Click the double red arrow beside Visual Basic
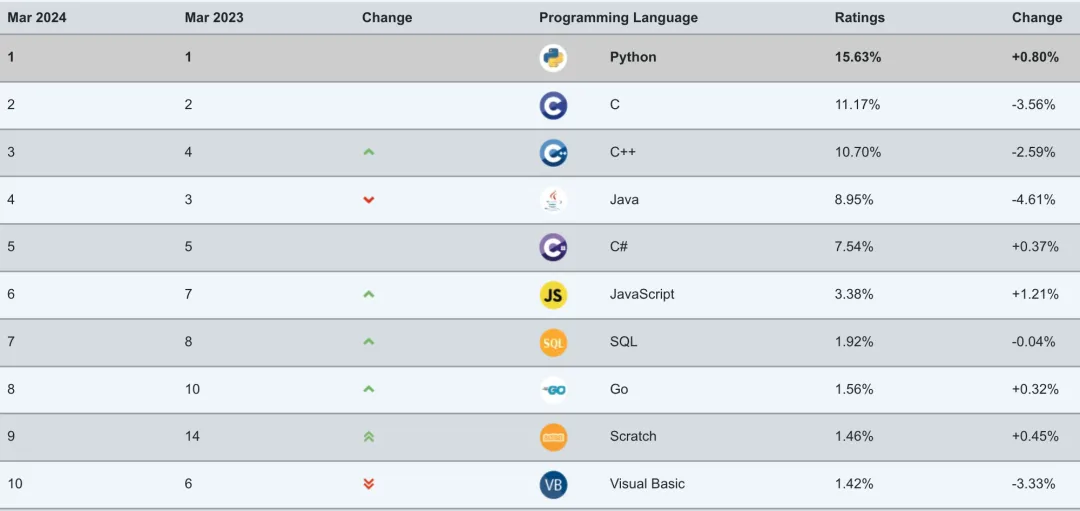 click(x=369, y=484)
